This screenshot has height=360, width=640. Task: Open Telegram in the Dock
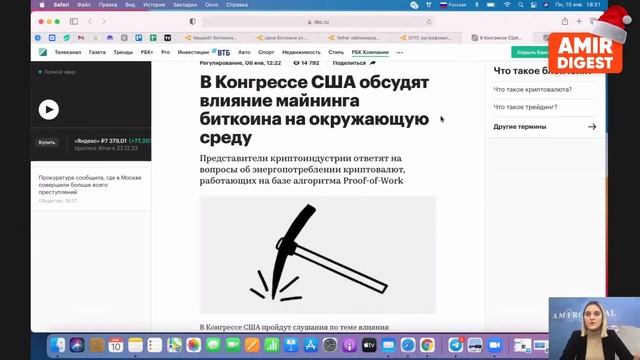tap(456, 345)
